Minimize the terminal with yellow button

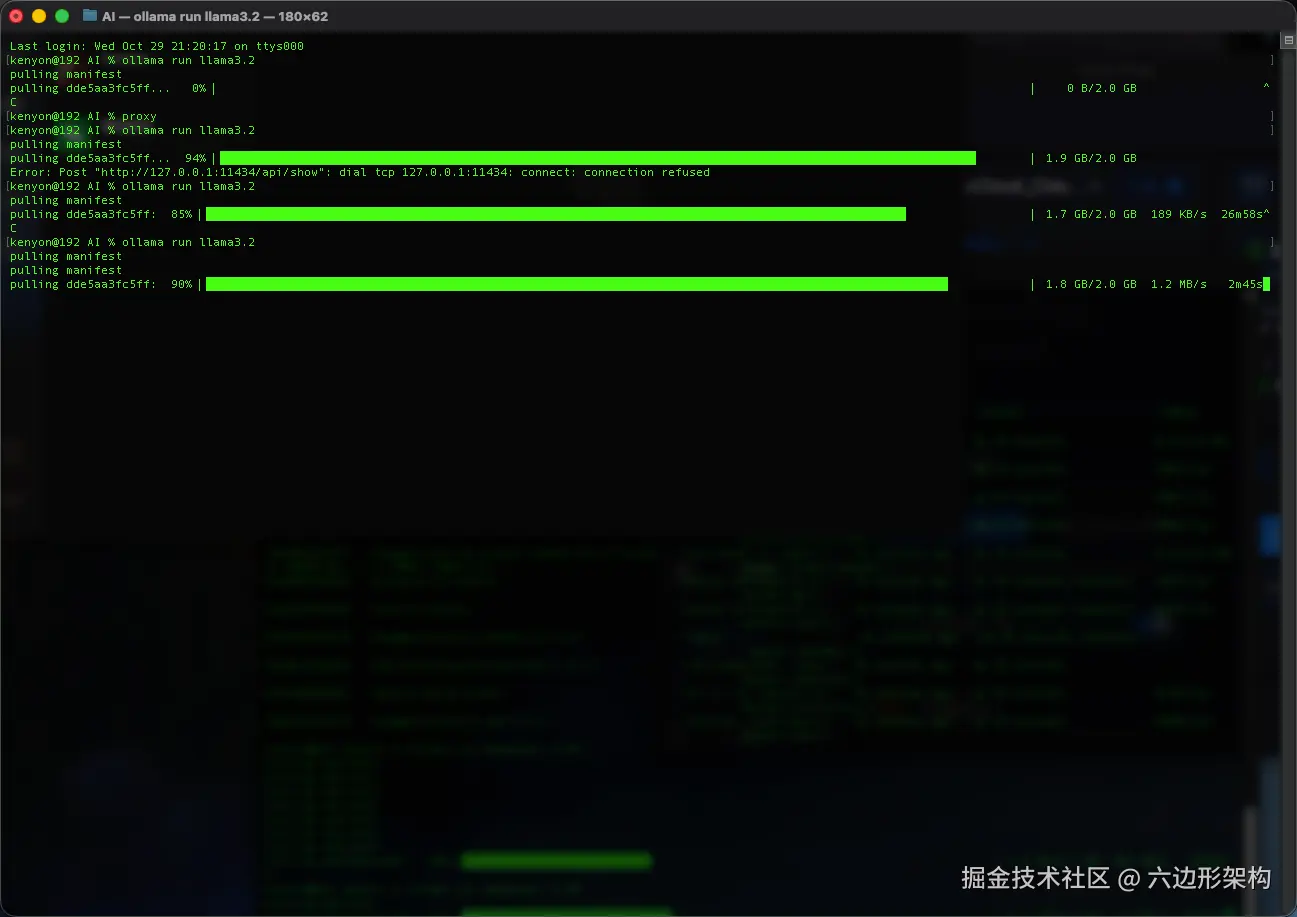[x=39, y=16]
